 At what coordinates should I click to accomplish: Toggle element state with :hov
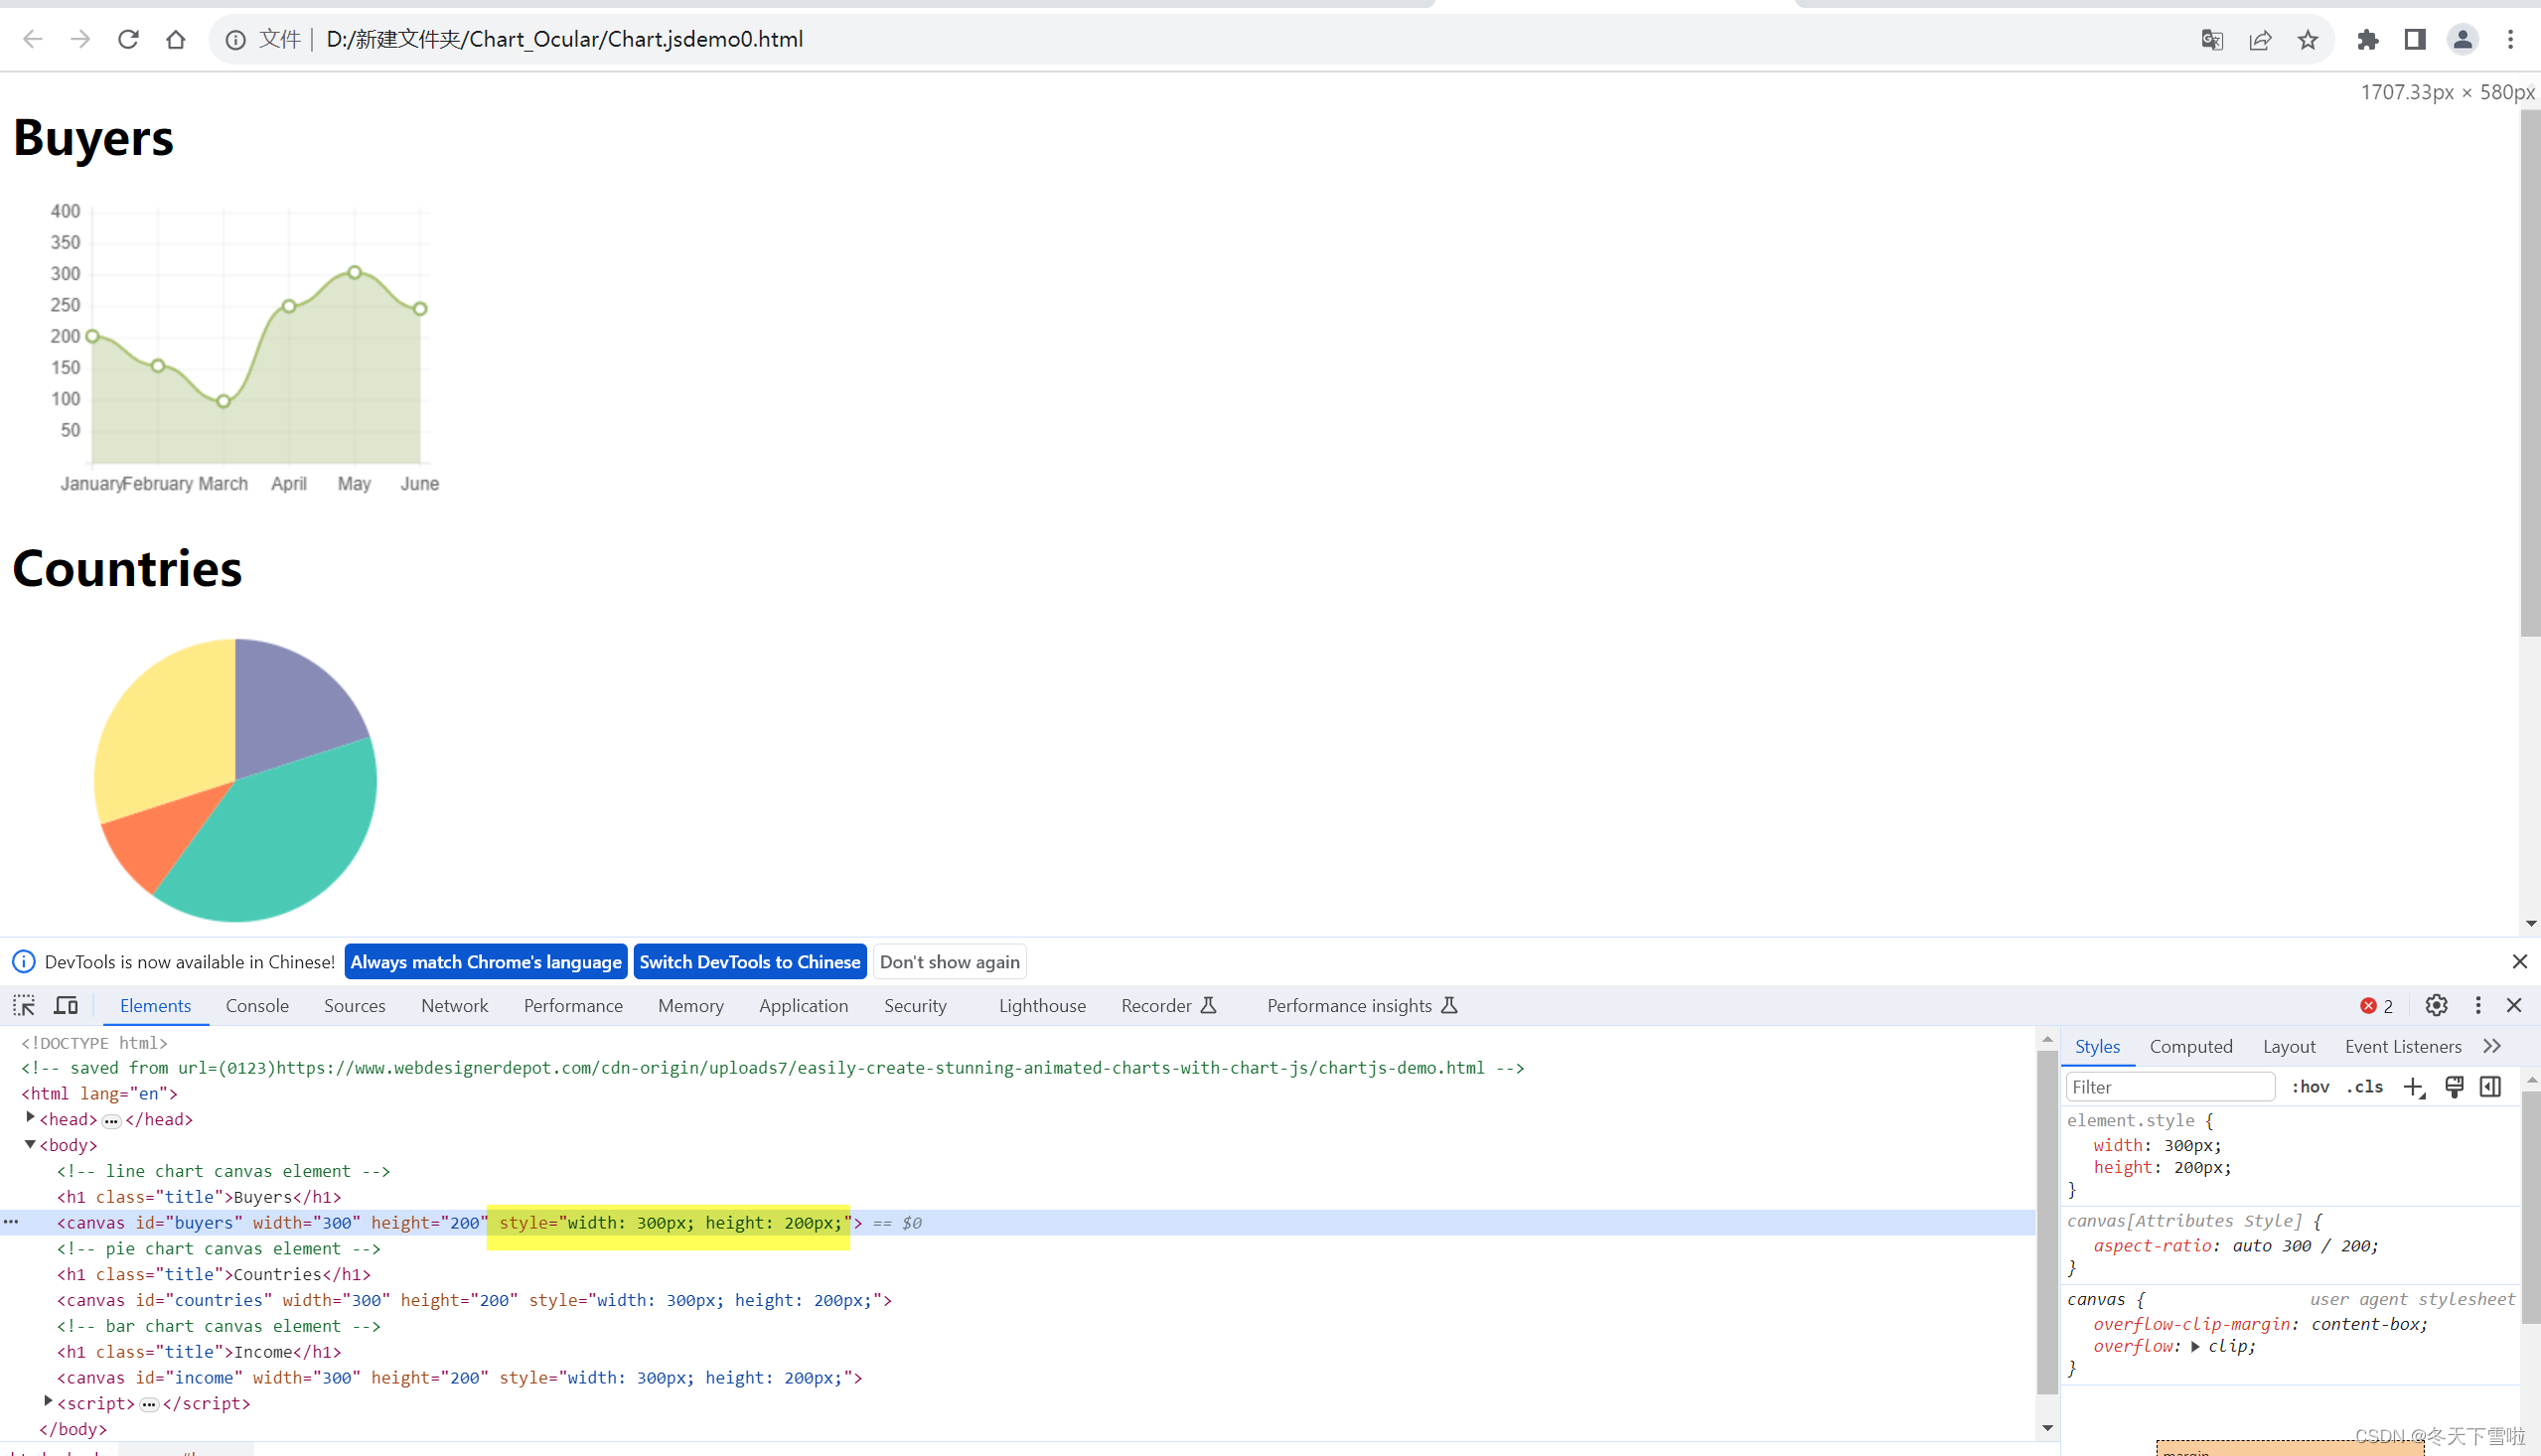coord(2310,1087)
